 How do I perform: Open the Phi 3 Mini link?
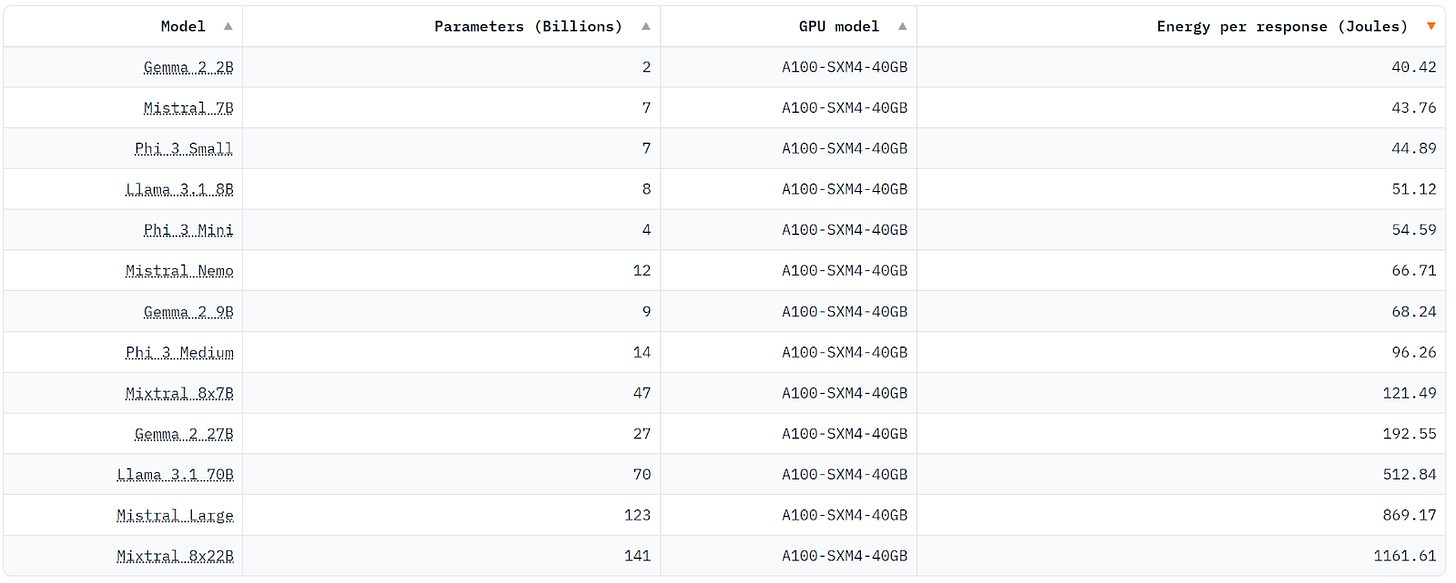click(189, 230)
